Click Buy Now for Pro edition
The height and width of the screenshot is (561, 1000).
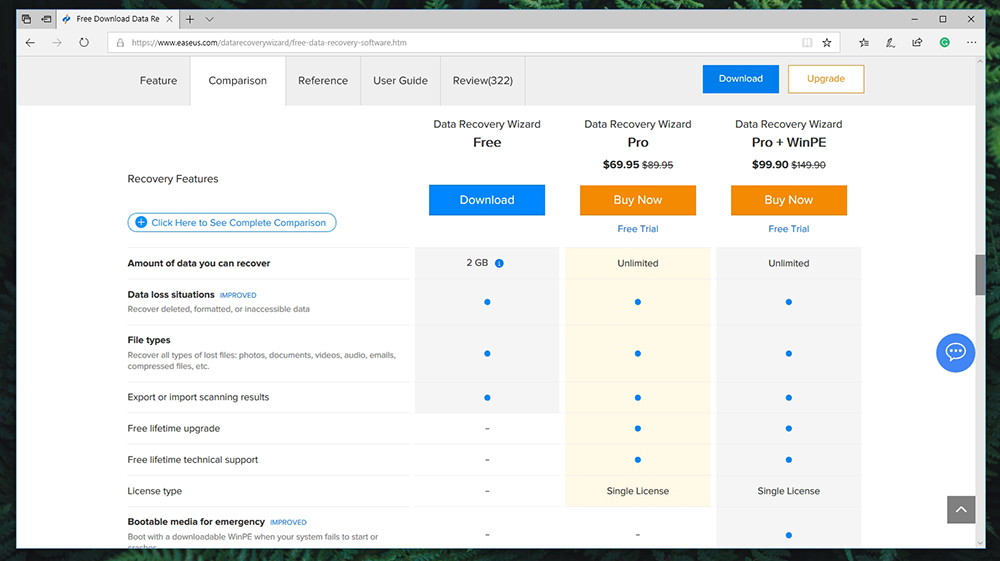click(x=638, y=200)
